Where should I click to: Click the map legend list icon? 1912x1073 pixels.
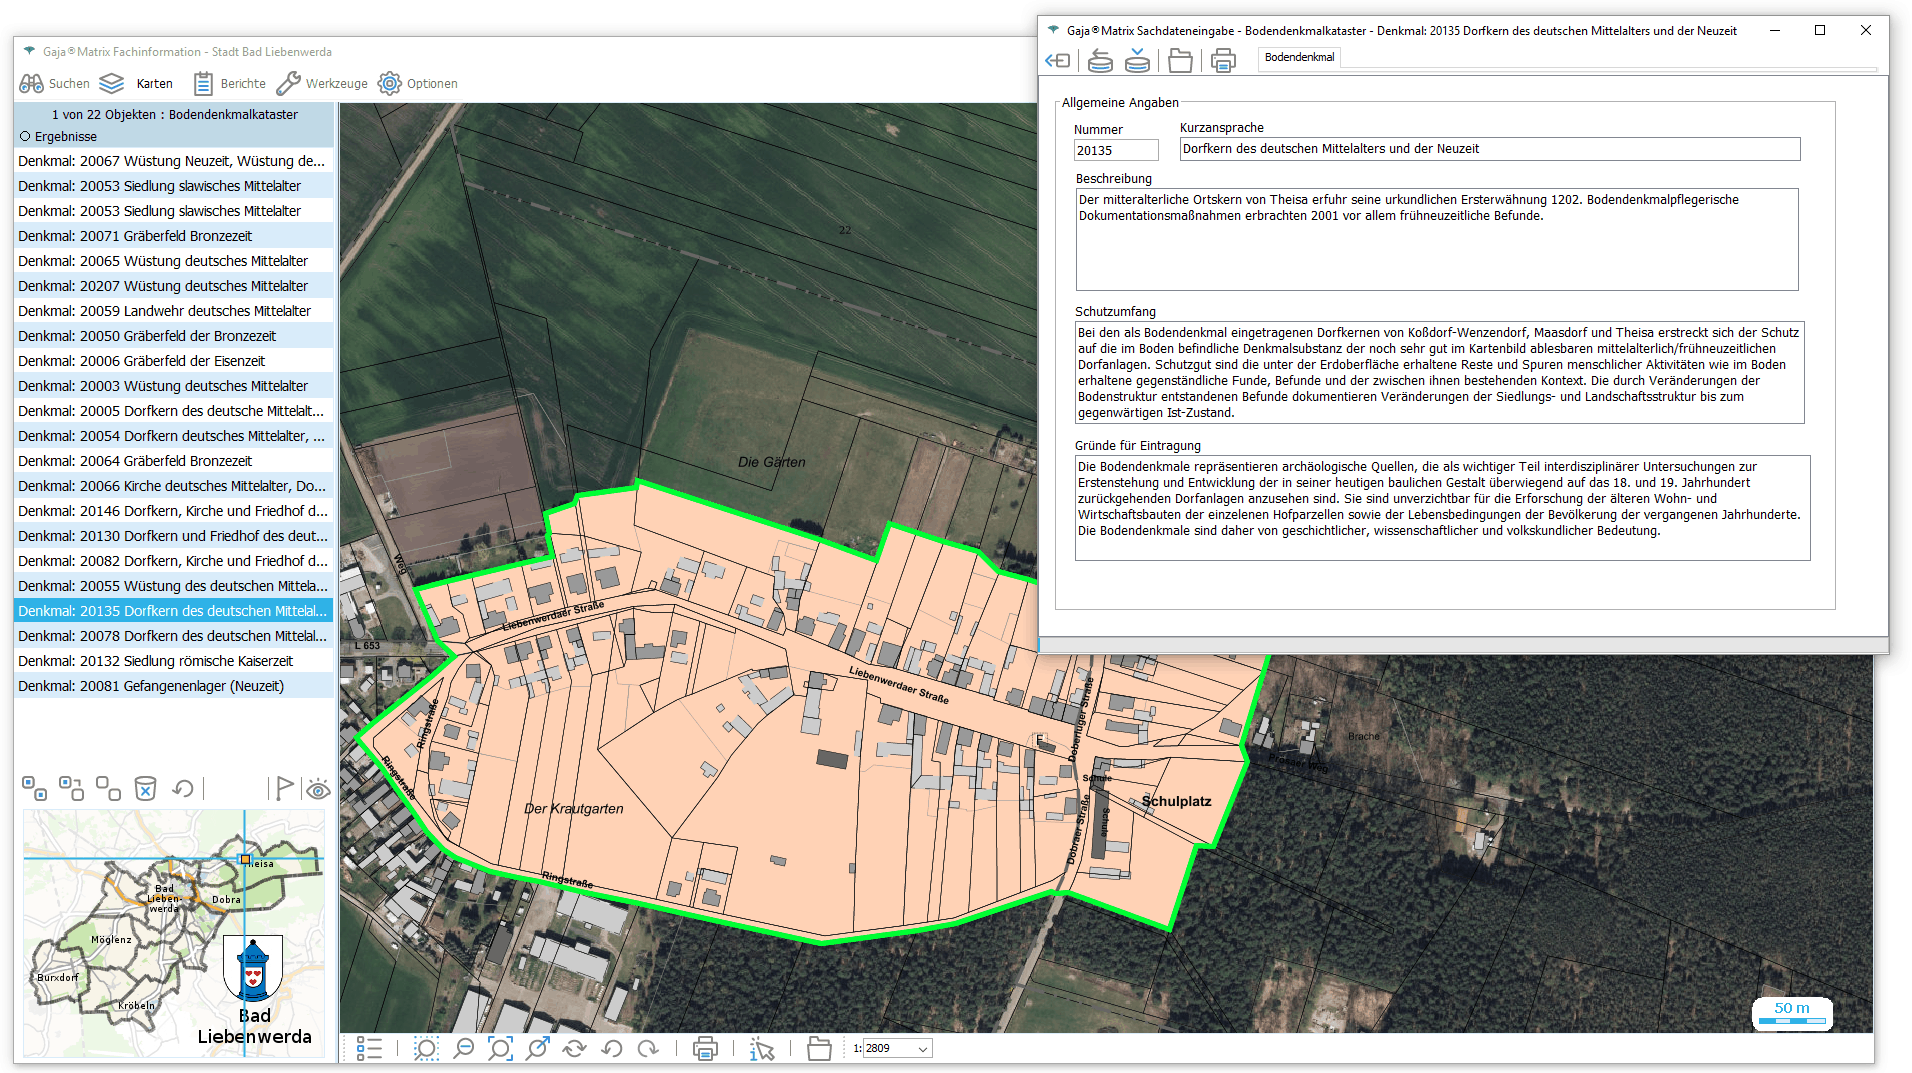coord(369,1048)
